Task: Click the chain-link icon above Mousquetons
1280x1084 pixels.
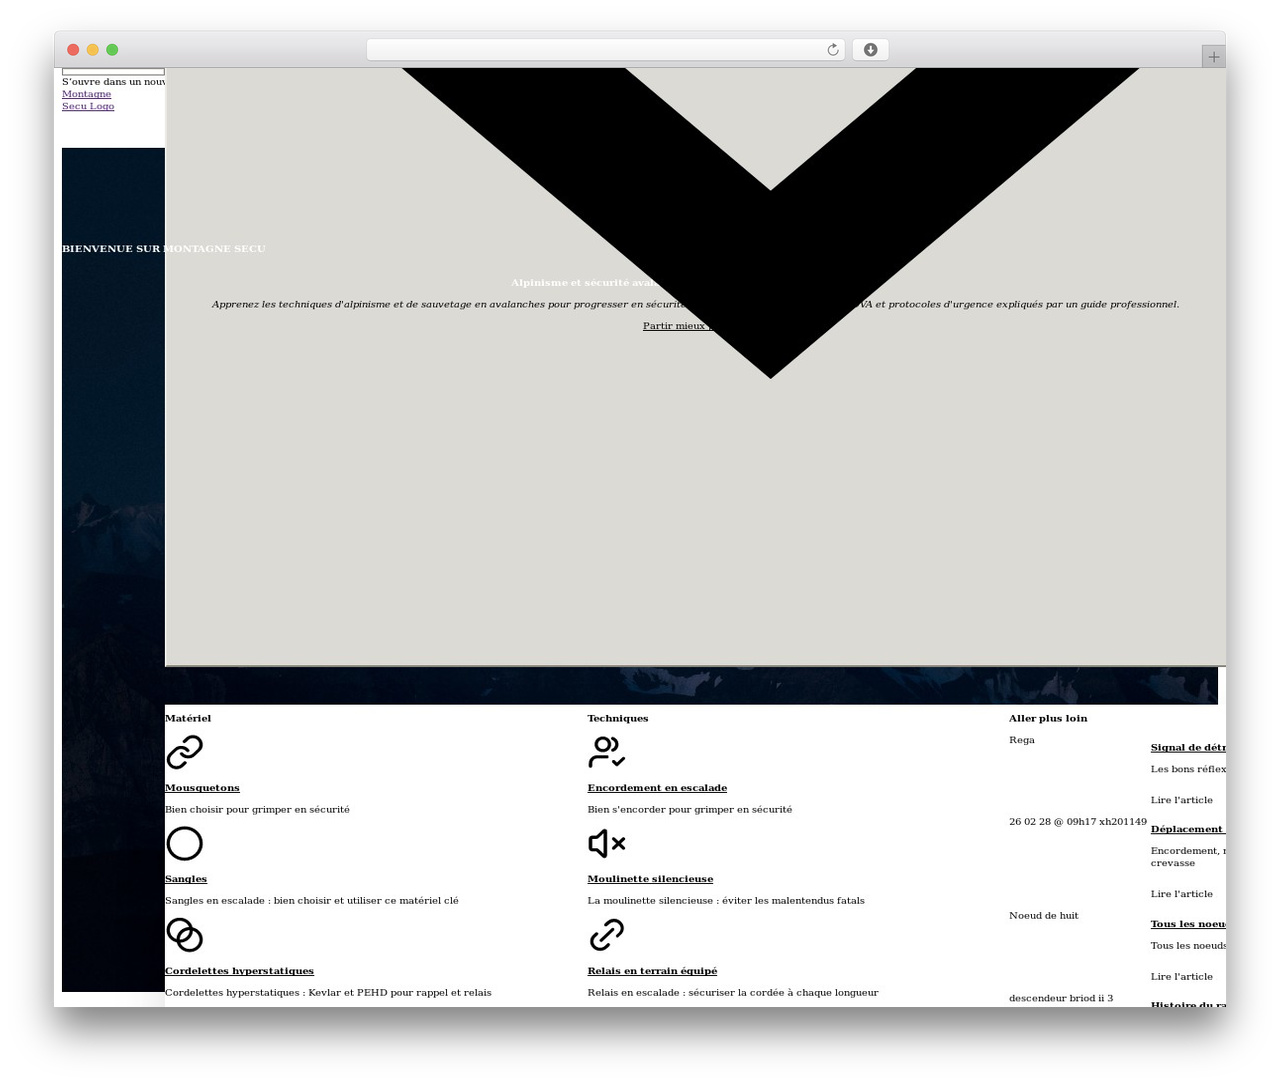Action: pos(184,752)
